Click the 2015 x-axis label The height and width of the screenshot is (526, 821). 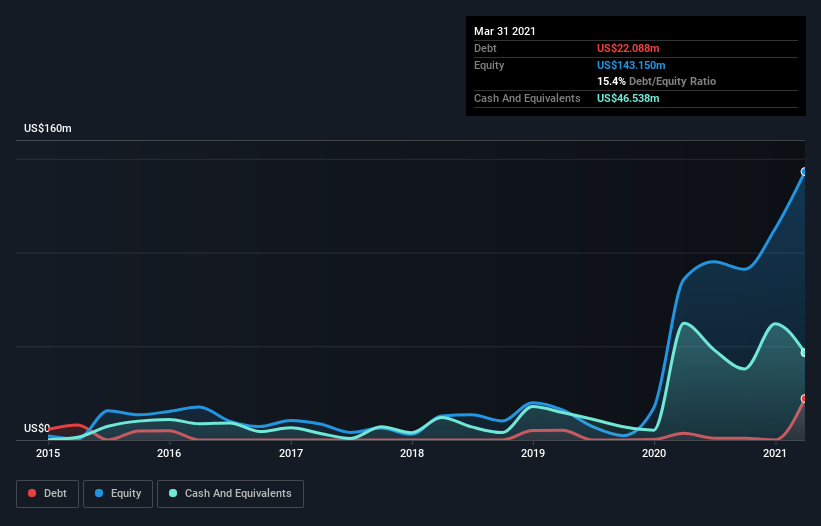[48, 453]
